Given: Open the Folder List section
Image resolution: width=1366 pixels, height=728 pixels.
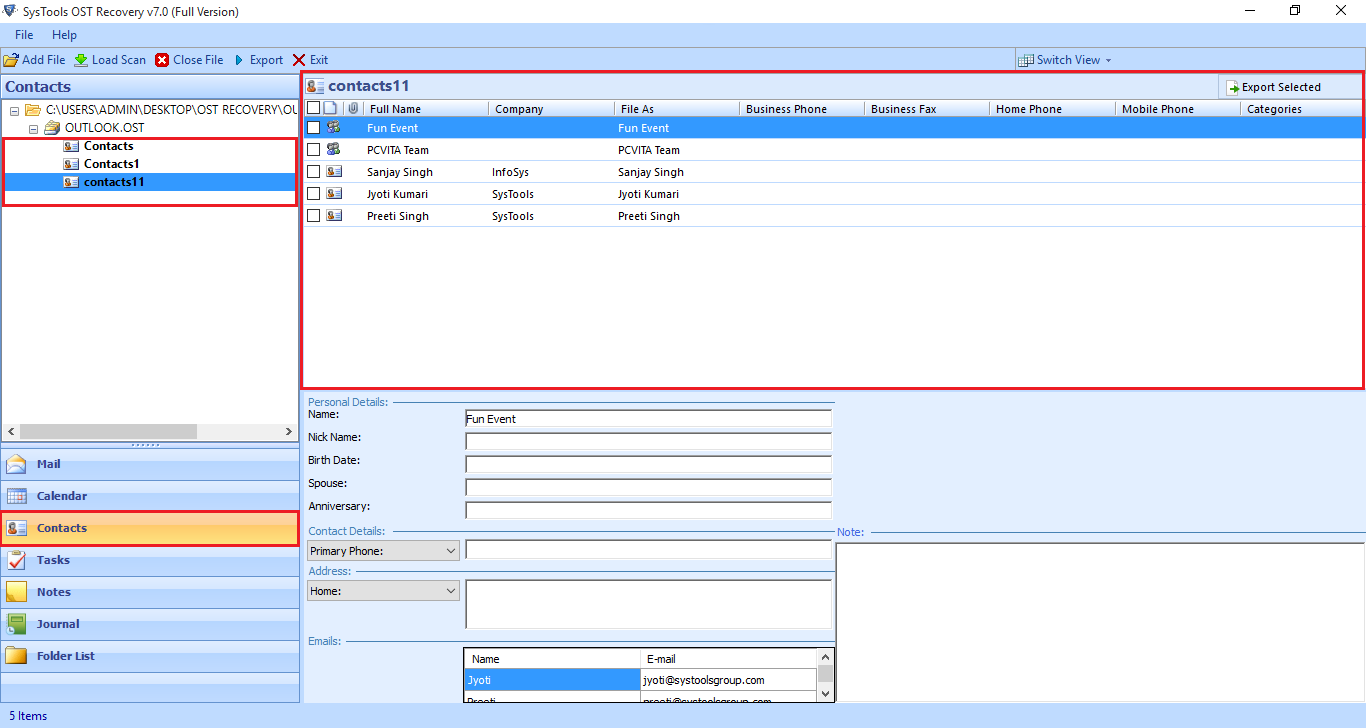Looking at the screenshot, I should click(x=150, y=656).
